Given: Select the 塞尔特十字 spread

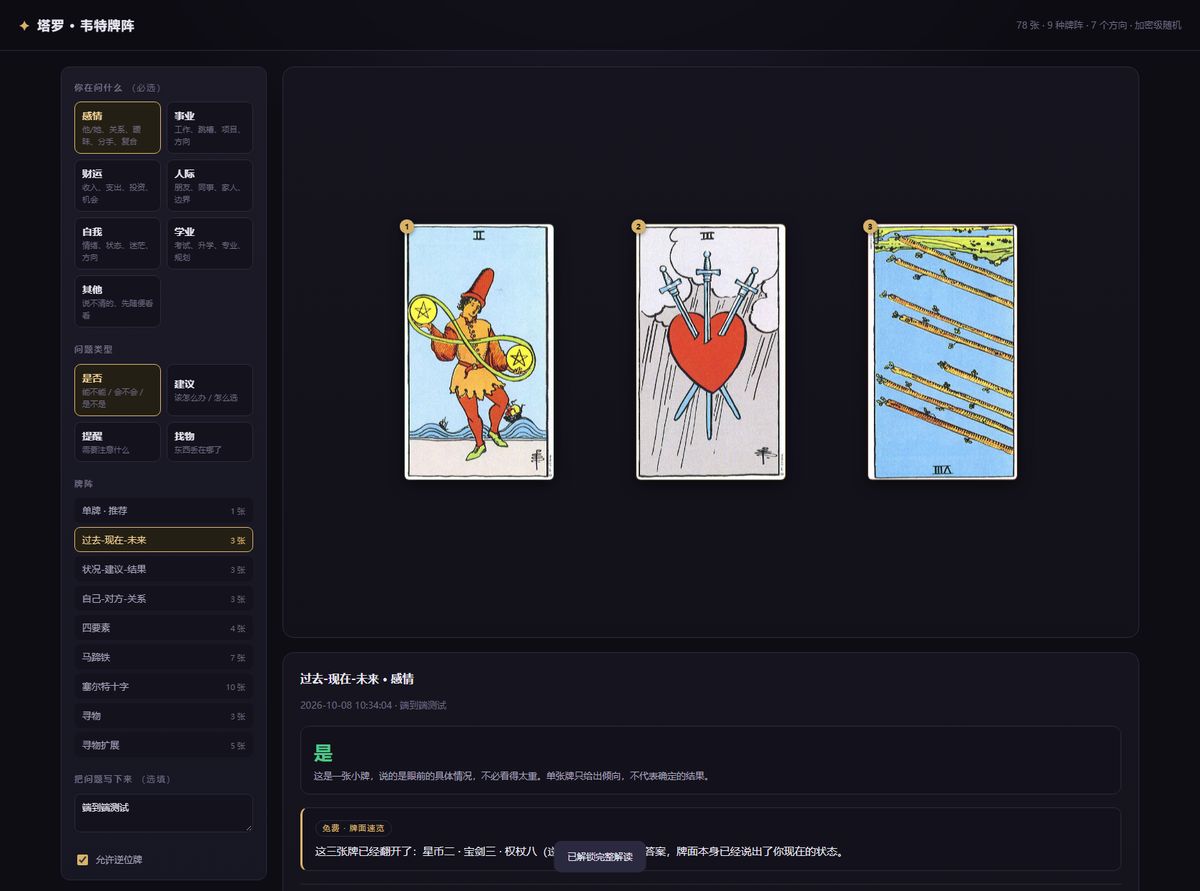Looking at the screenshot, I should pos(163,687).
